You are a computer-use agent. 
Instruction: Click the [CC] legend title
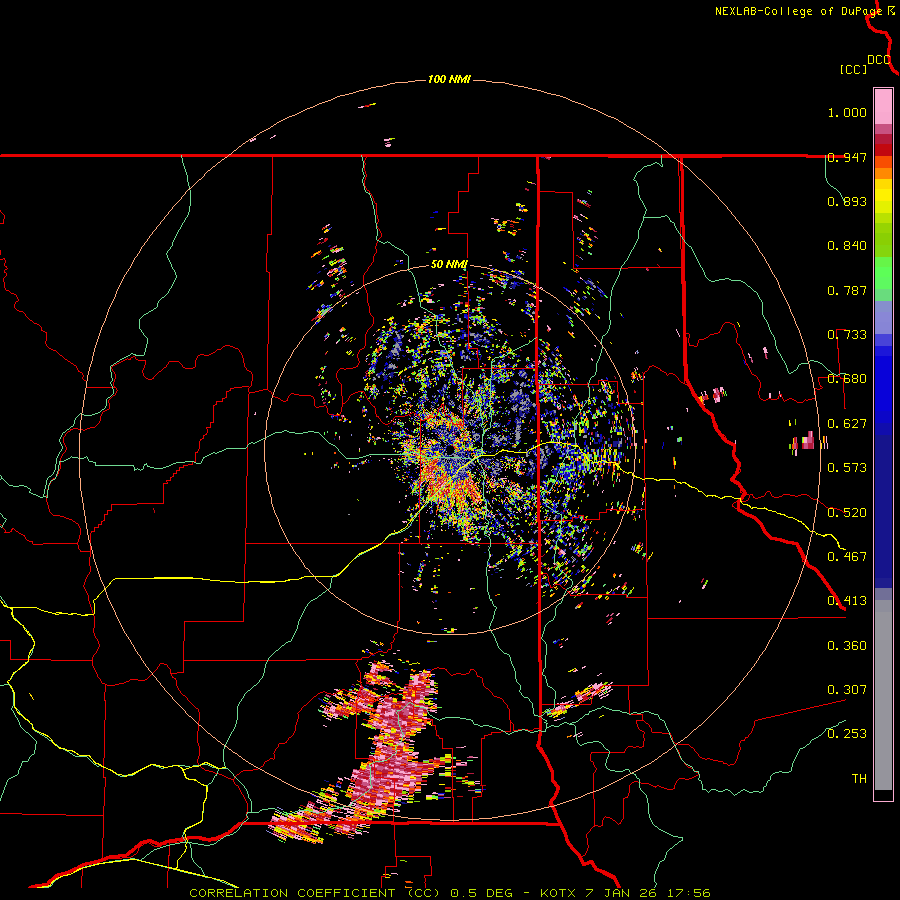click(853, 69)
